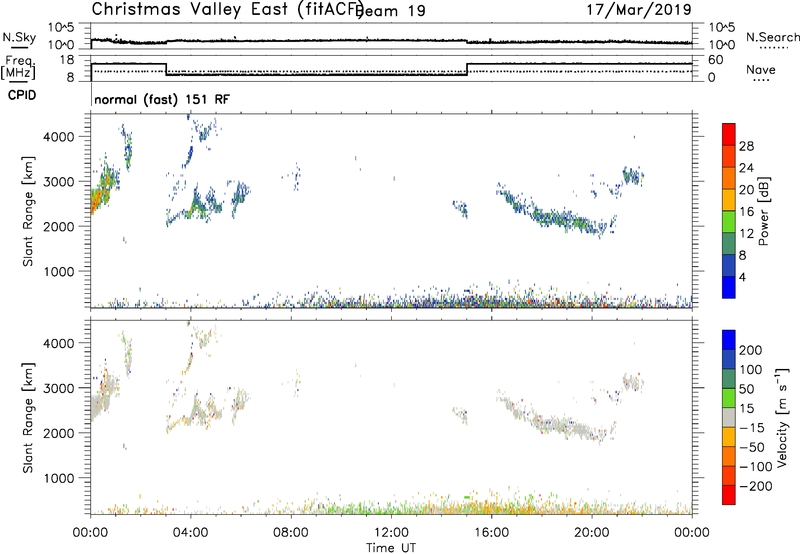Select the N.Sky legend label
This screenshot has width=800, height=554.
[x=19, y=37]
